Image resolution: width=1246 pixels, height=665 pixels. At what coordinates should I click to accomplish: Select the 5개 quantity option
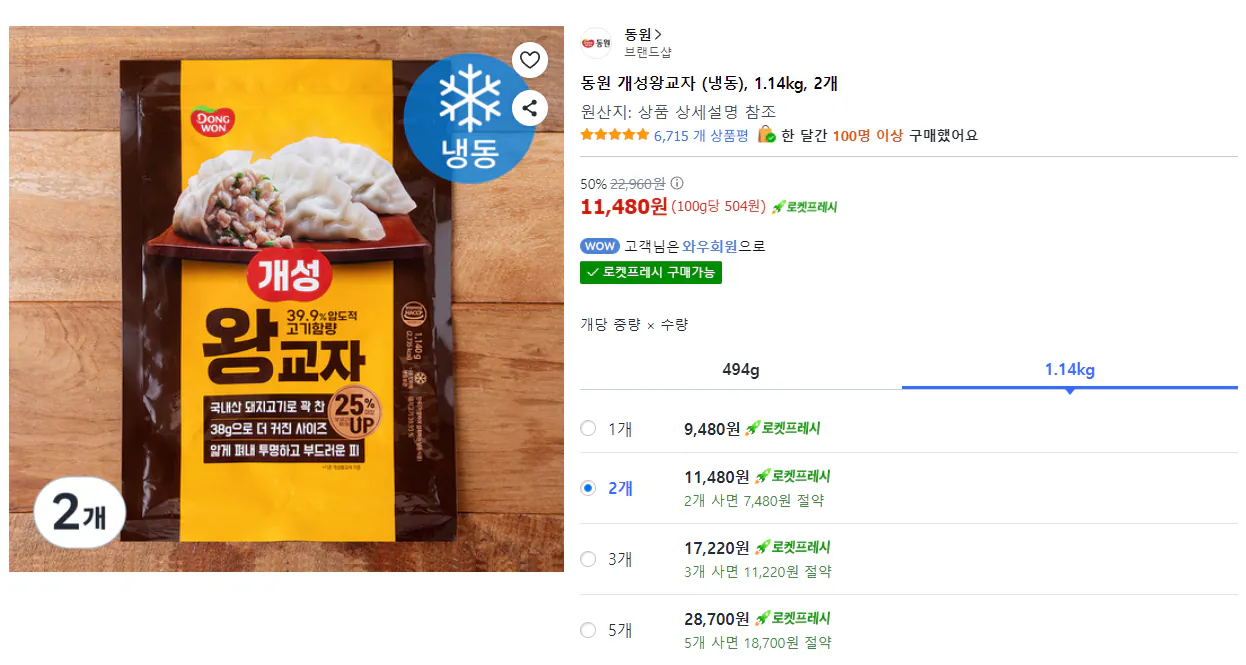(588, 630)
